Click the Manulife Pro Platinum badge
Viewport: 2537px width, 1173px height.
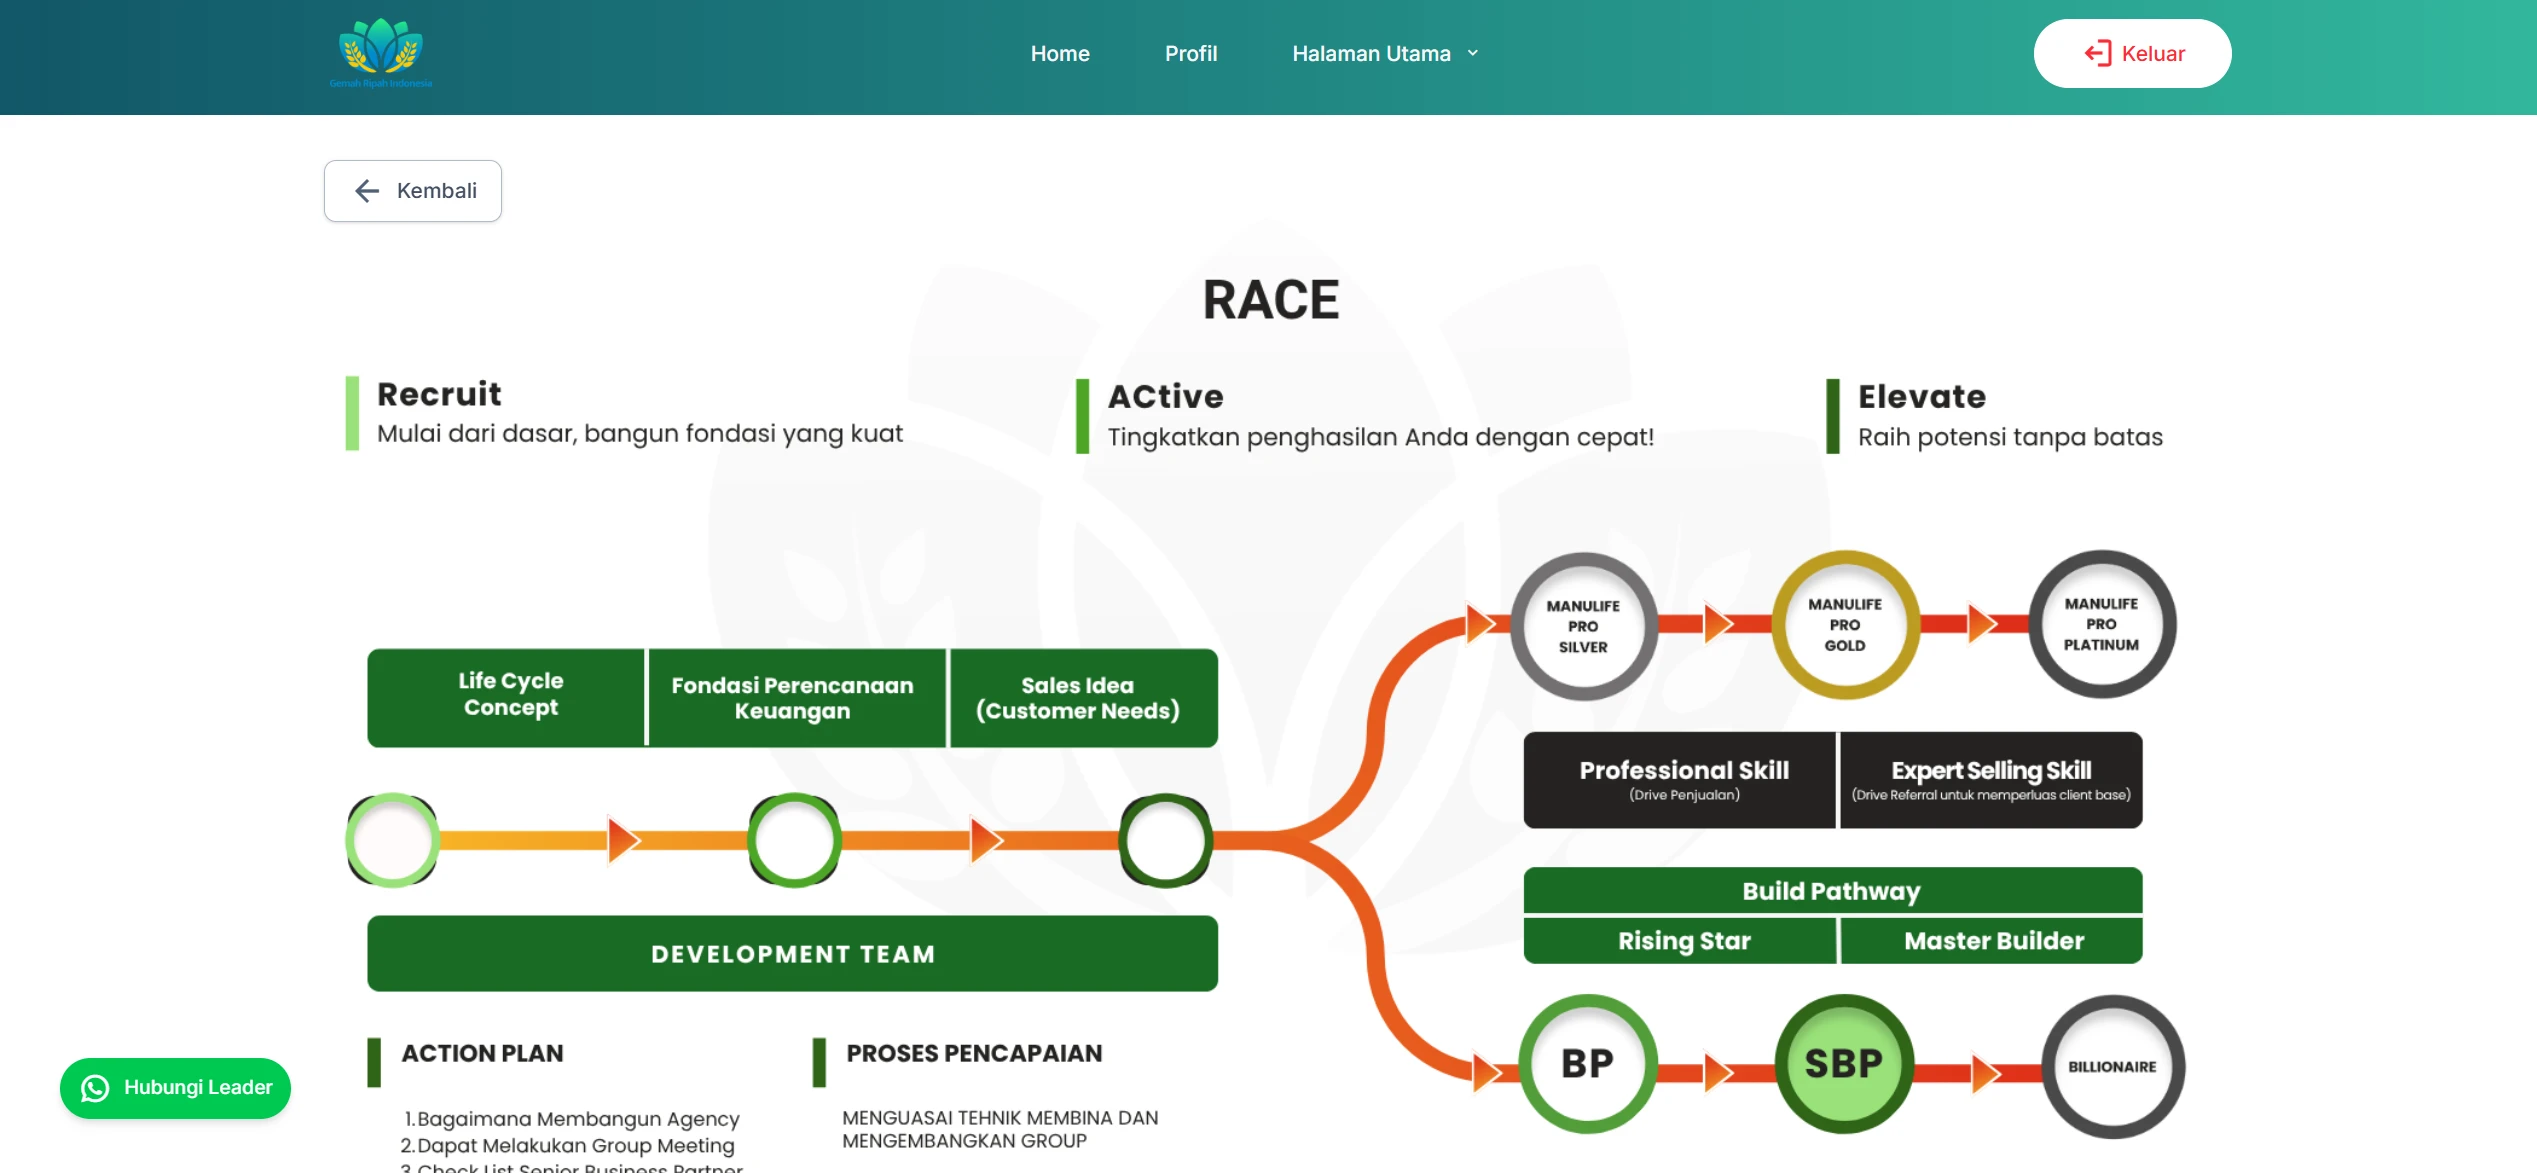(2101, 624)
